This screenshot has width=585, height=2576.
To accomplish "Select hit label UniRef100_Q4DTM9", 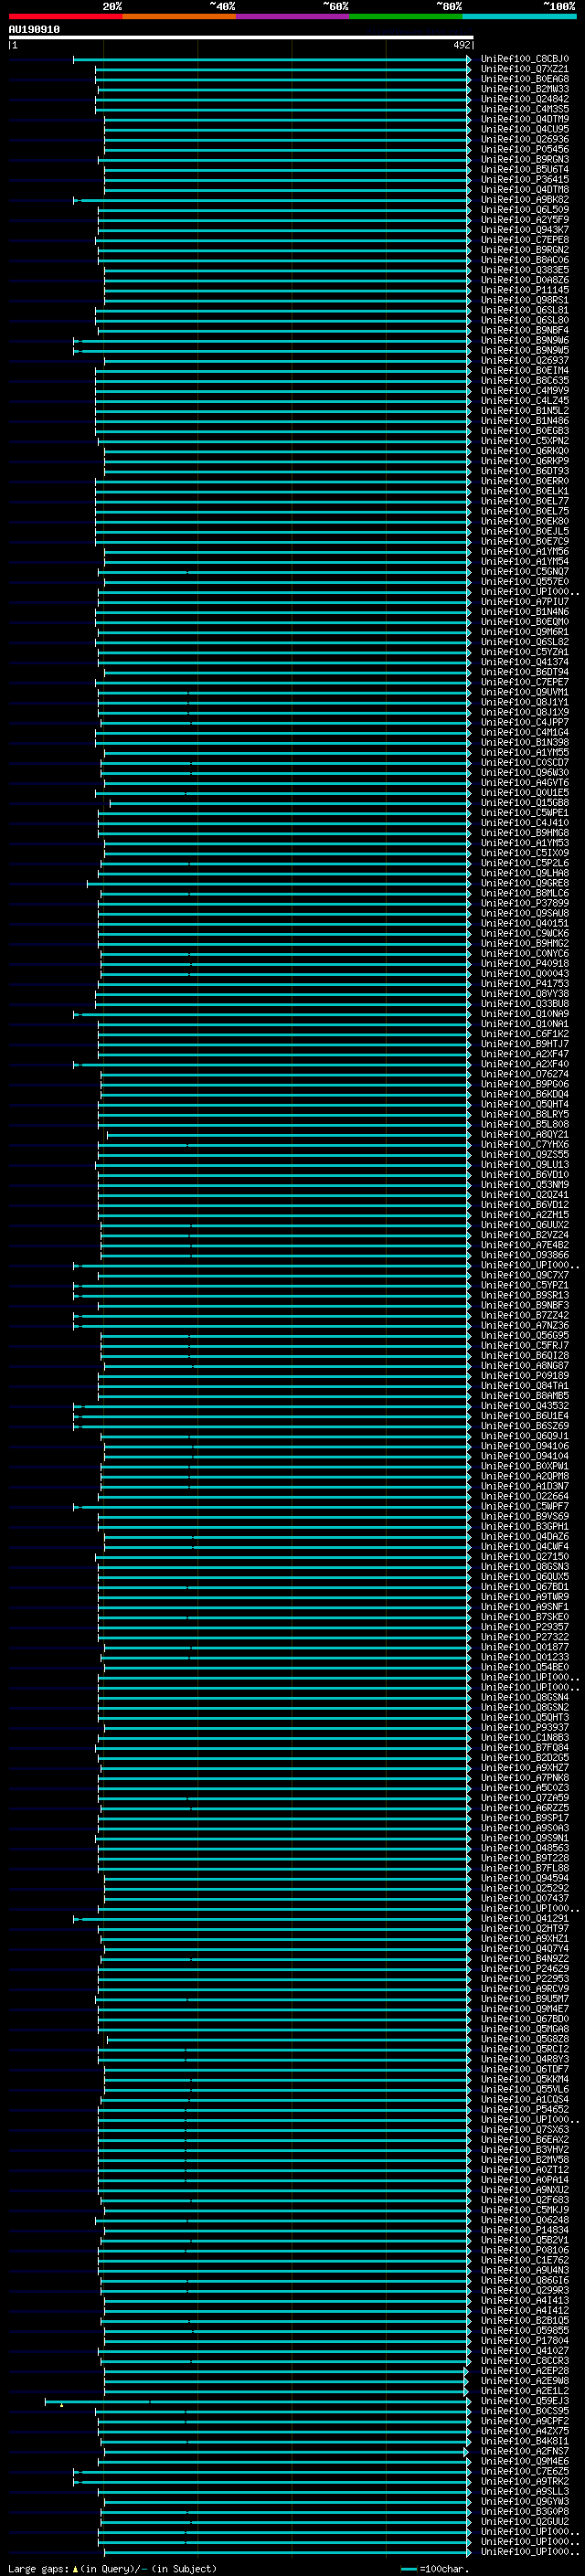I will [524, 119].
